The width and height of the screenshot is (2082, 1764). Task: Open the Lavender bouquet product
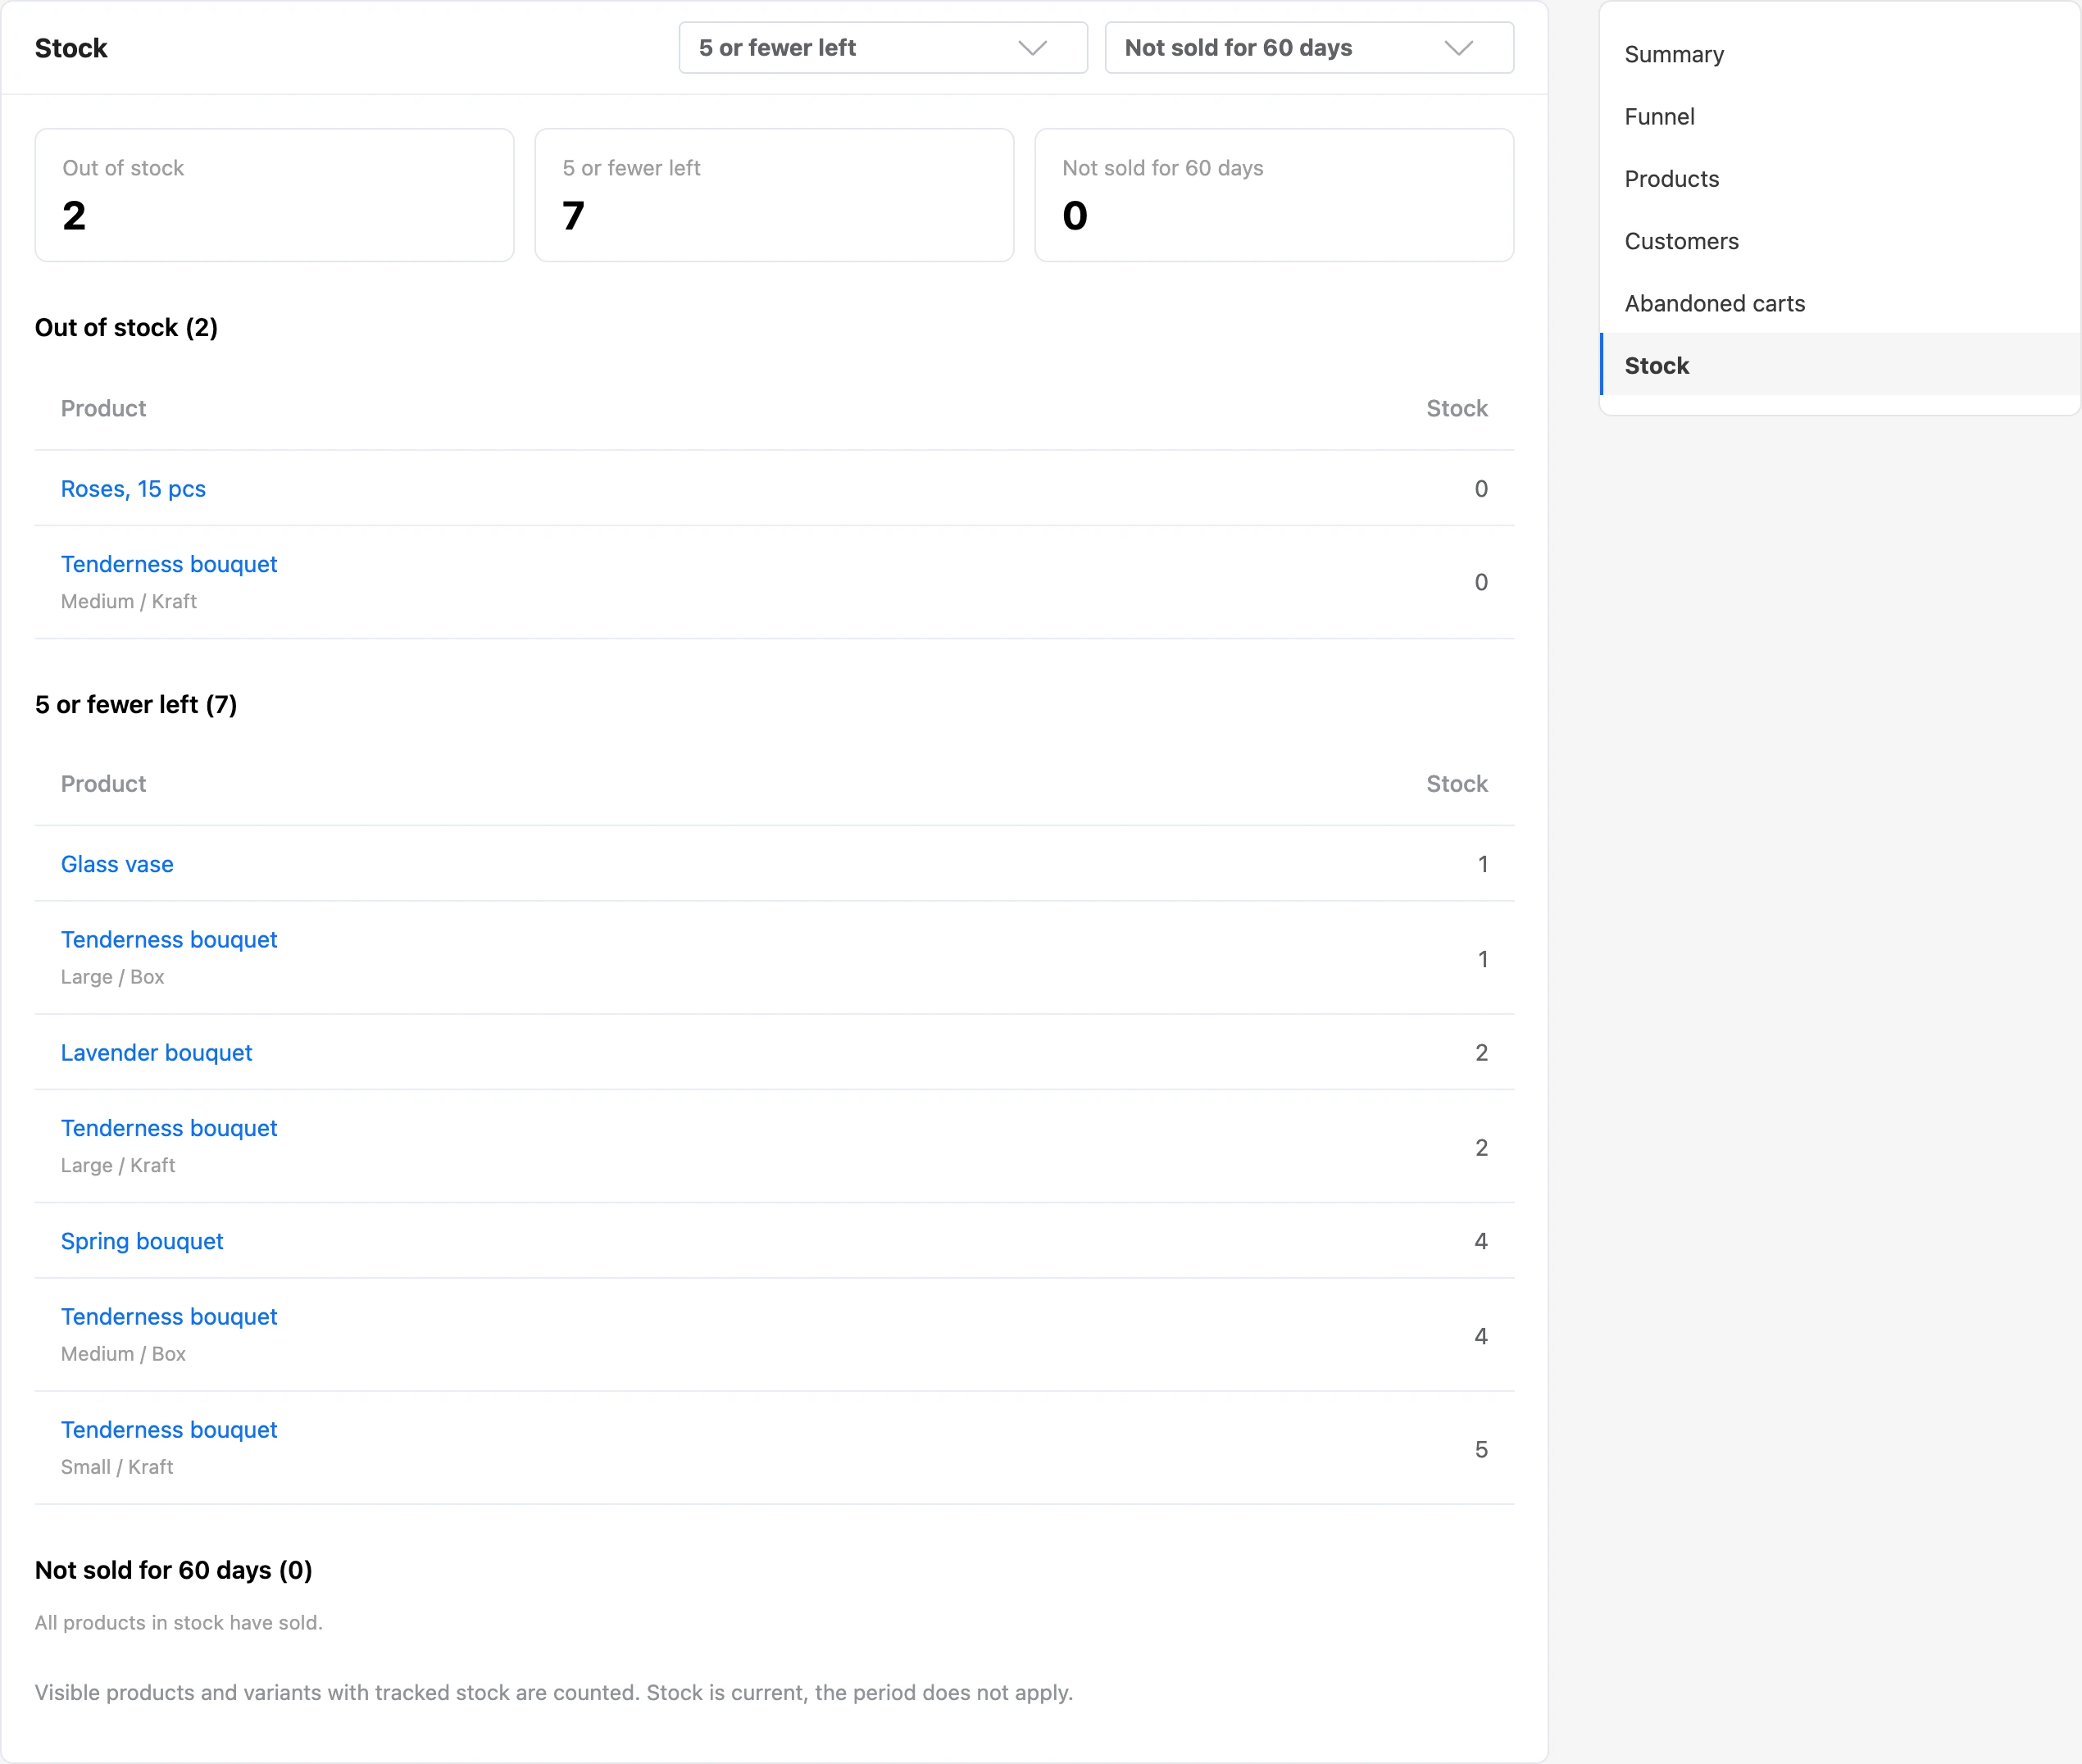156,1053
